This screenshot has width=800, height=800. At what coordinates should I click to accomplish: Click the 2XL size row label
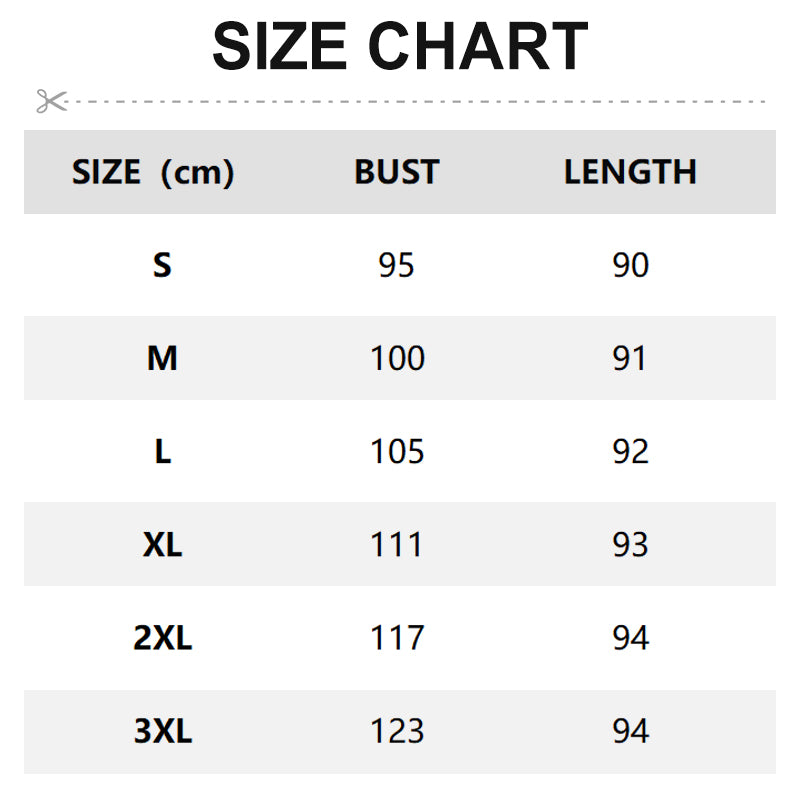162,638
